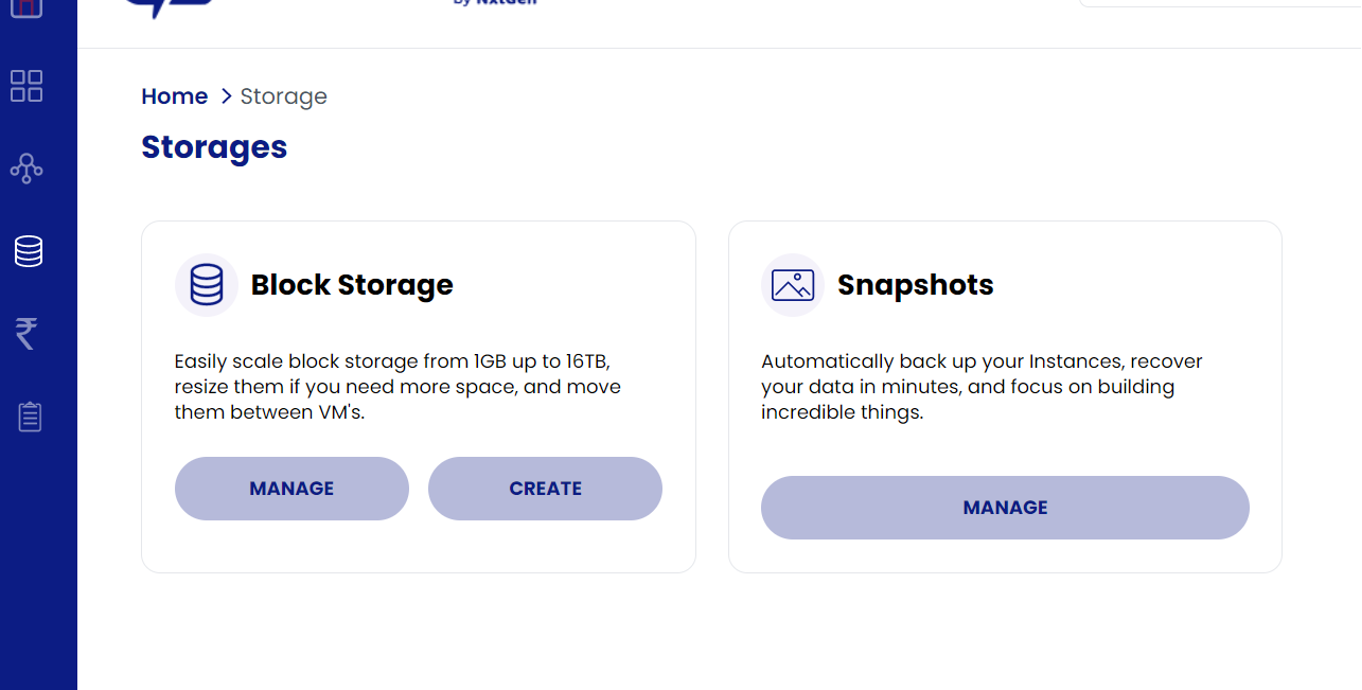Open the dashboard grid icon in sidebar
Image resolution: width=1362 pixels, height=690 pixels.
point(27,86)
